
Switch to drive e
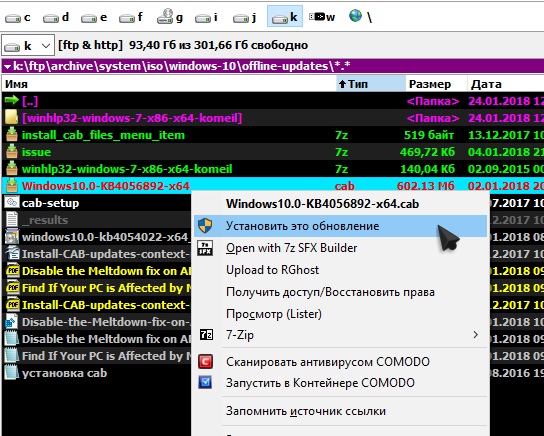[x=94, y=17]
